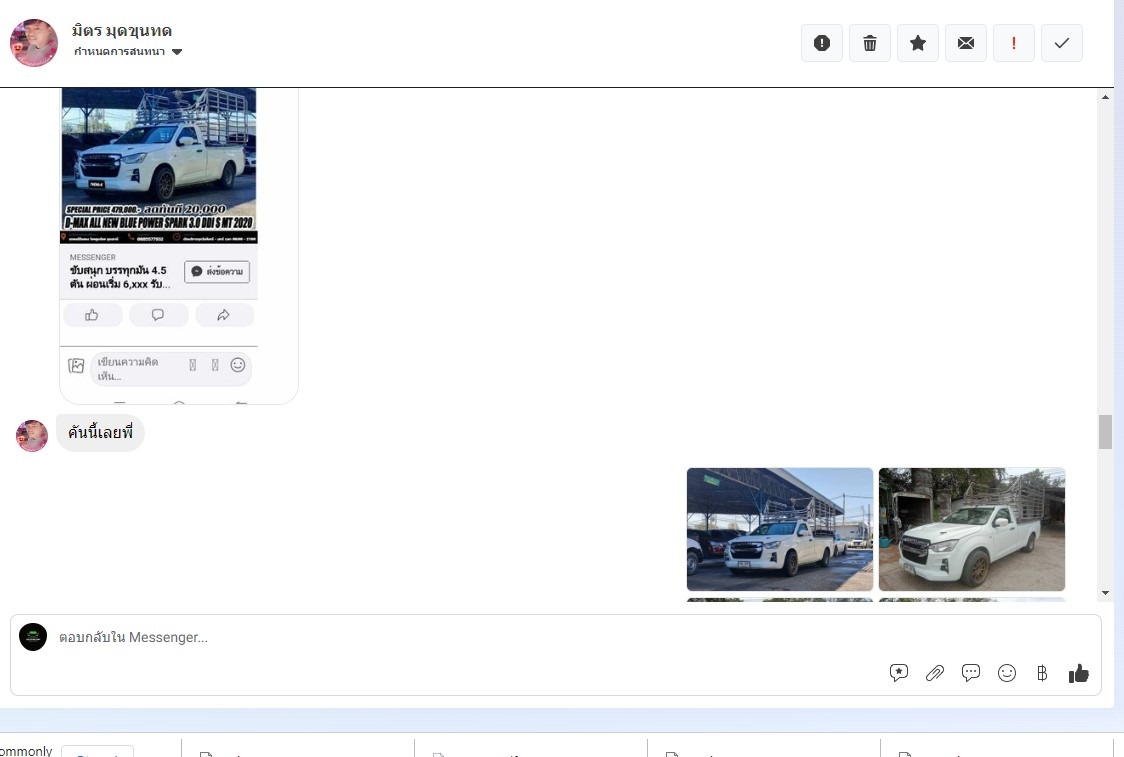
Task: Click the chat scrollbar down arrow
Action: [1105, 593]
